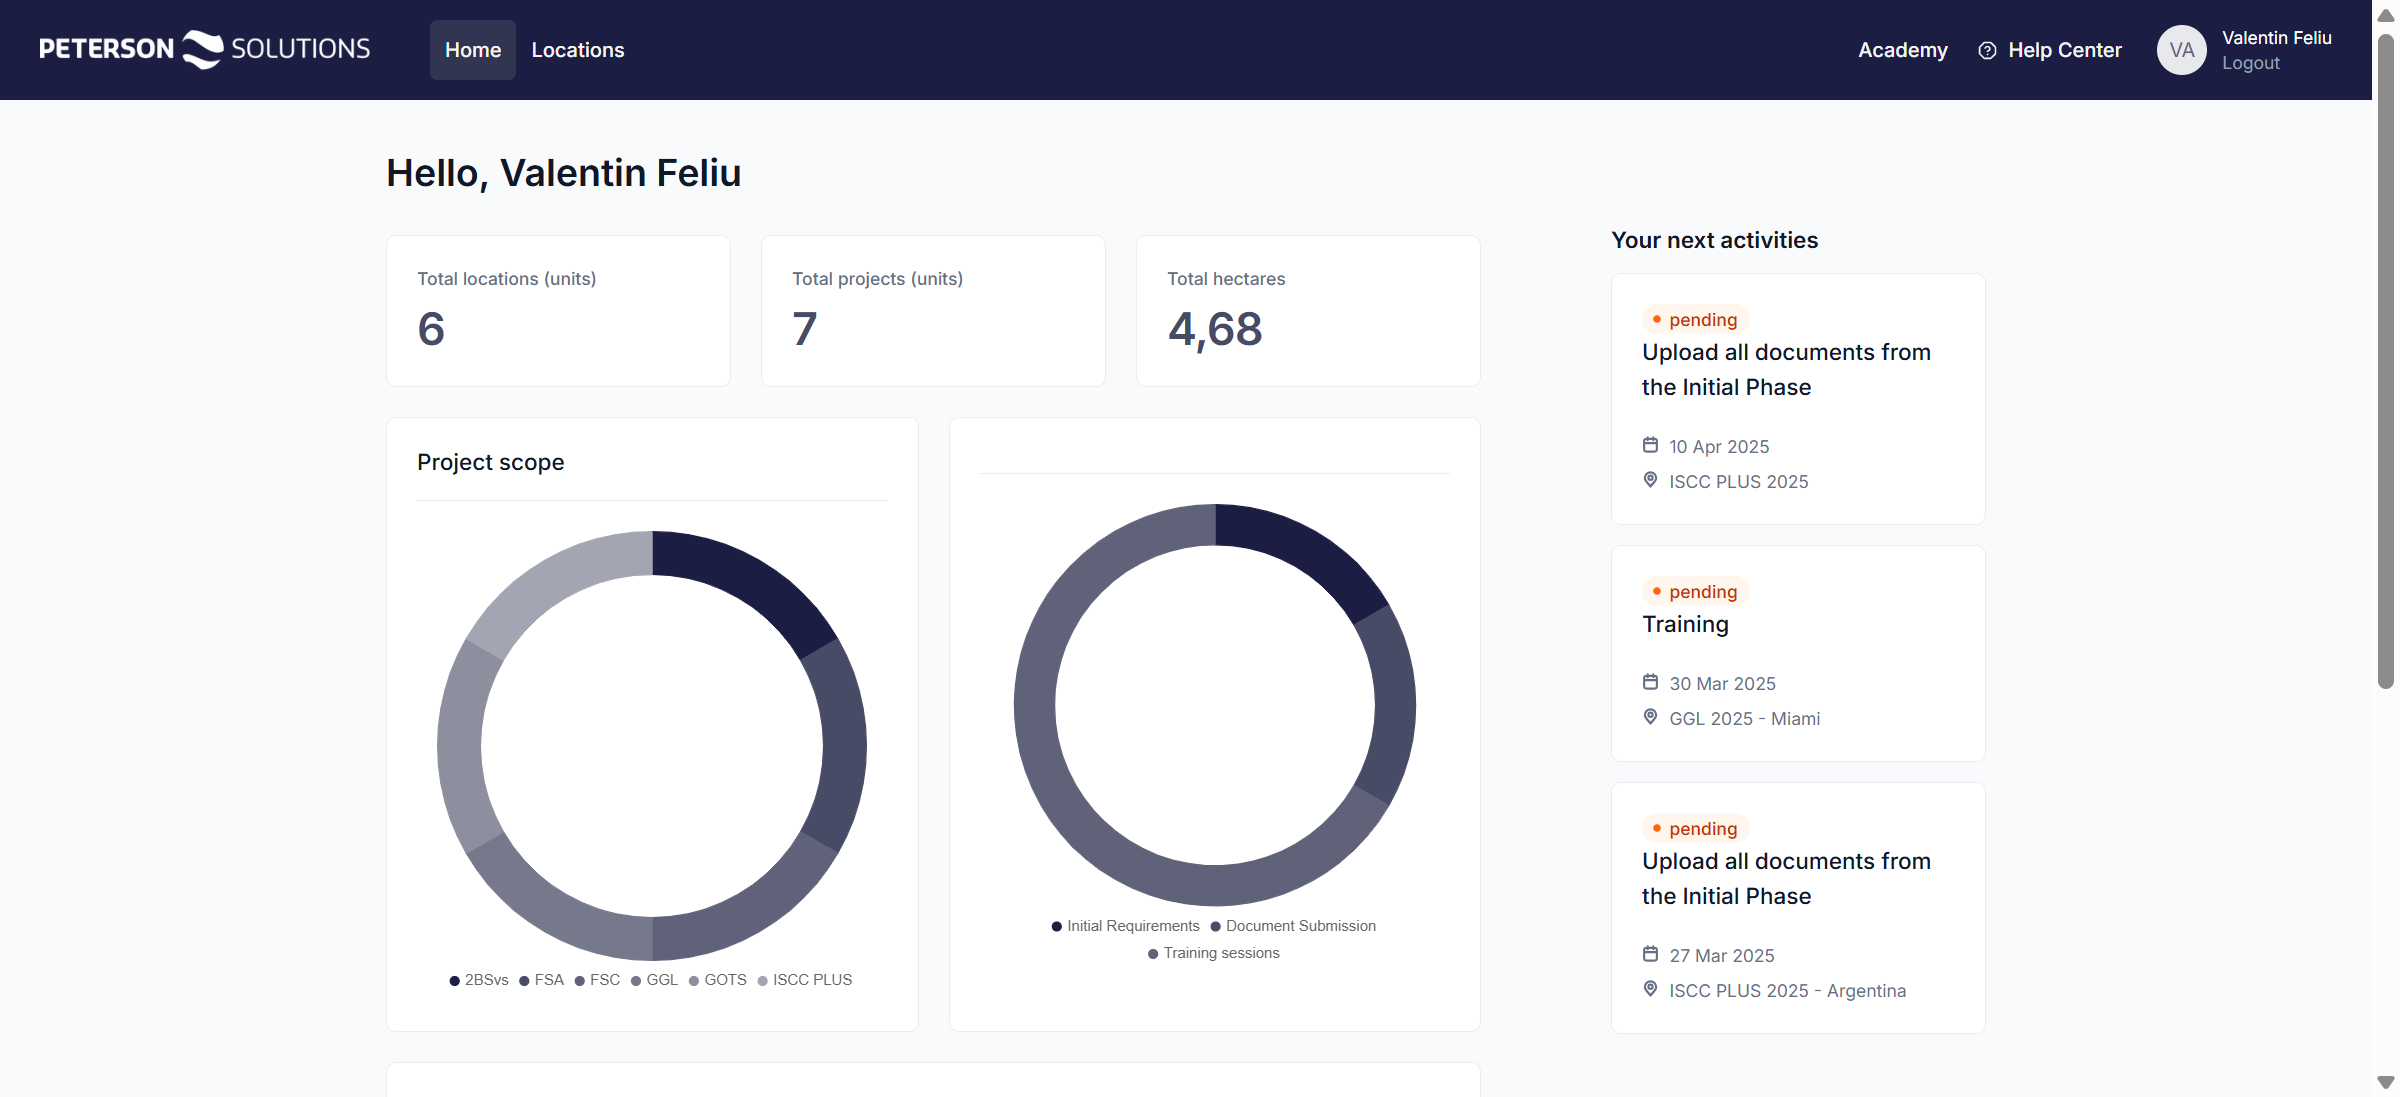Click the VA user avatar
The width and height of the screenshot is (2400, 1097).
(x=2181, y=50)
